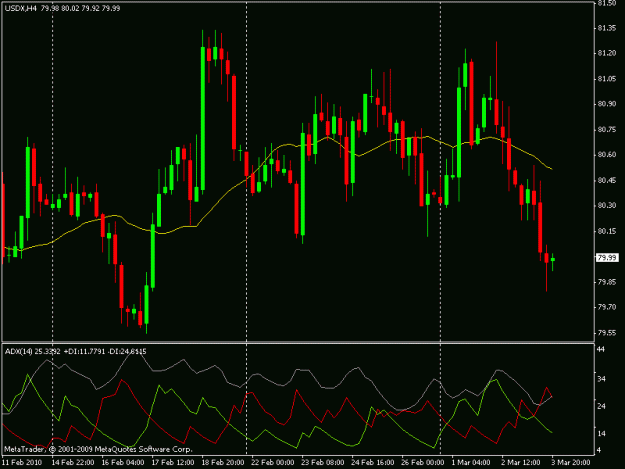Click the 81.05 price scale value
The height and width of the screenshot is (469, 625).
point(607,79)
